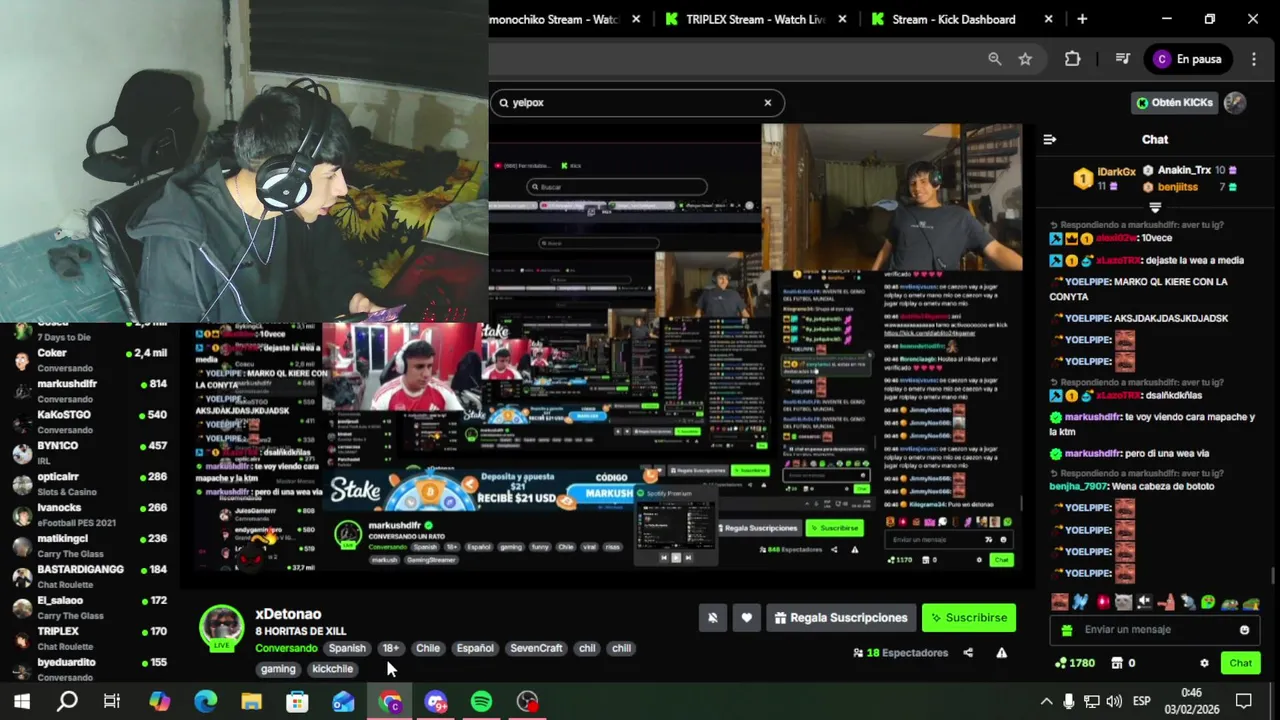Insert the crying cat emote
Screen dimensions: 1280x720
[x=1123, y=602]
